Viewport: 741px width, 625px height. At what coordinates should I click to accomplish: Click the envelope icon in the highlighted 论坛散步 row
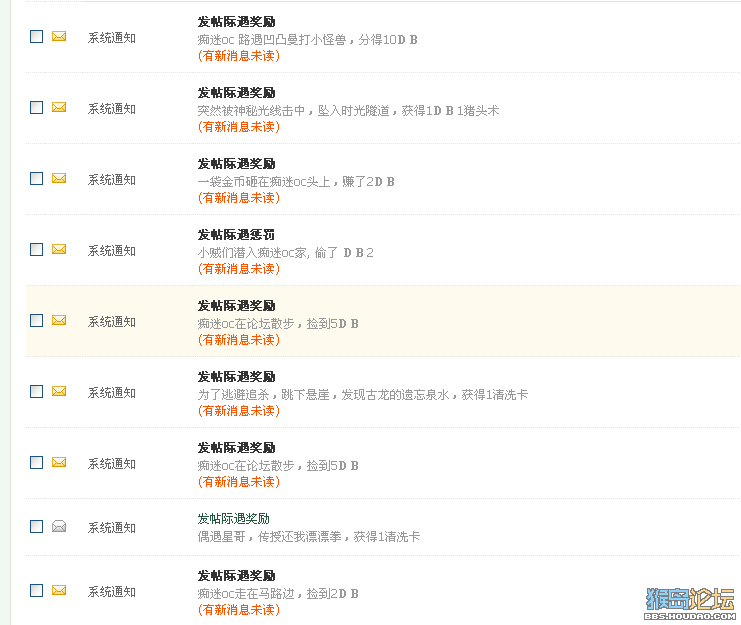click(59, 320)
